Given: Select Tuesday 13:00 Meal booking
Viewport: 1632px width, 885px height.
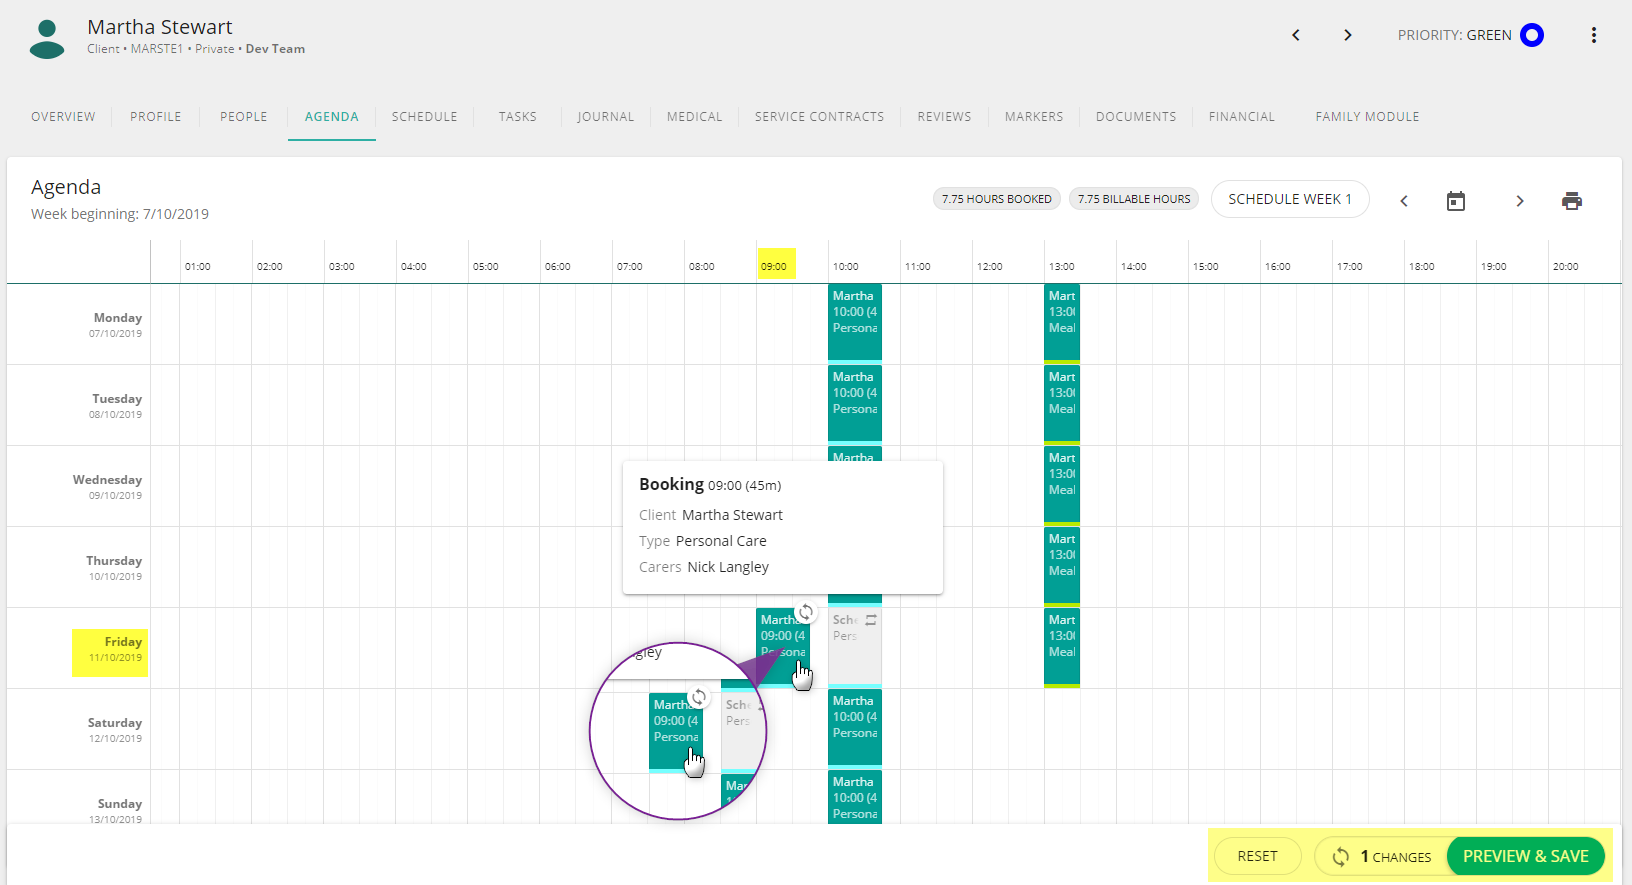Looking at the screenshot, I should coord(1062,405).
